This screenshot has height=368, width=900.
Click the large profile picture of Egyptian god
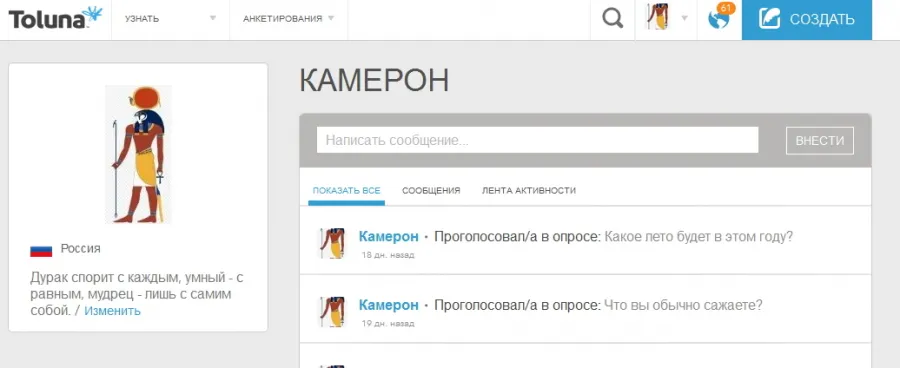click(138, 154)
